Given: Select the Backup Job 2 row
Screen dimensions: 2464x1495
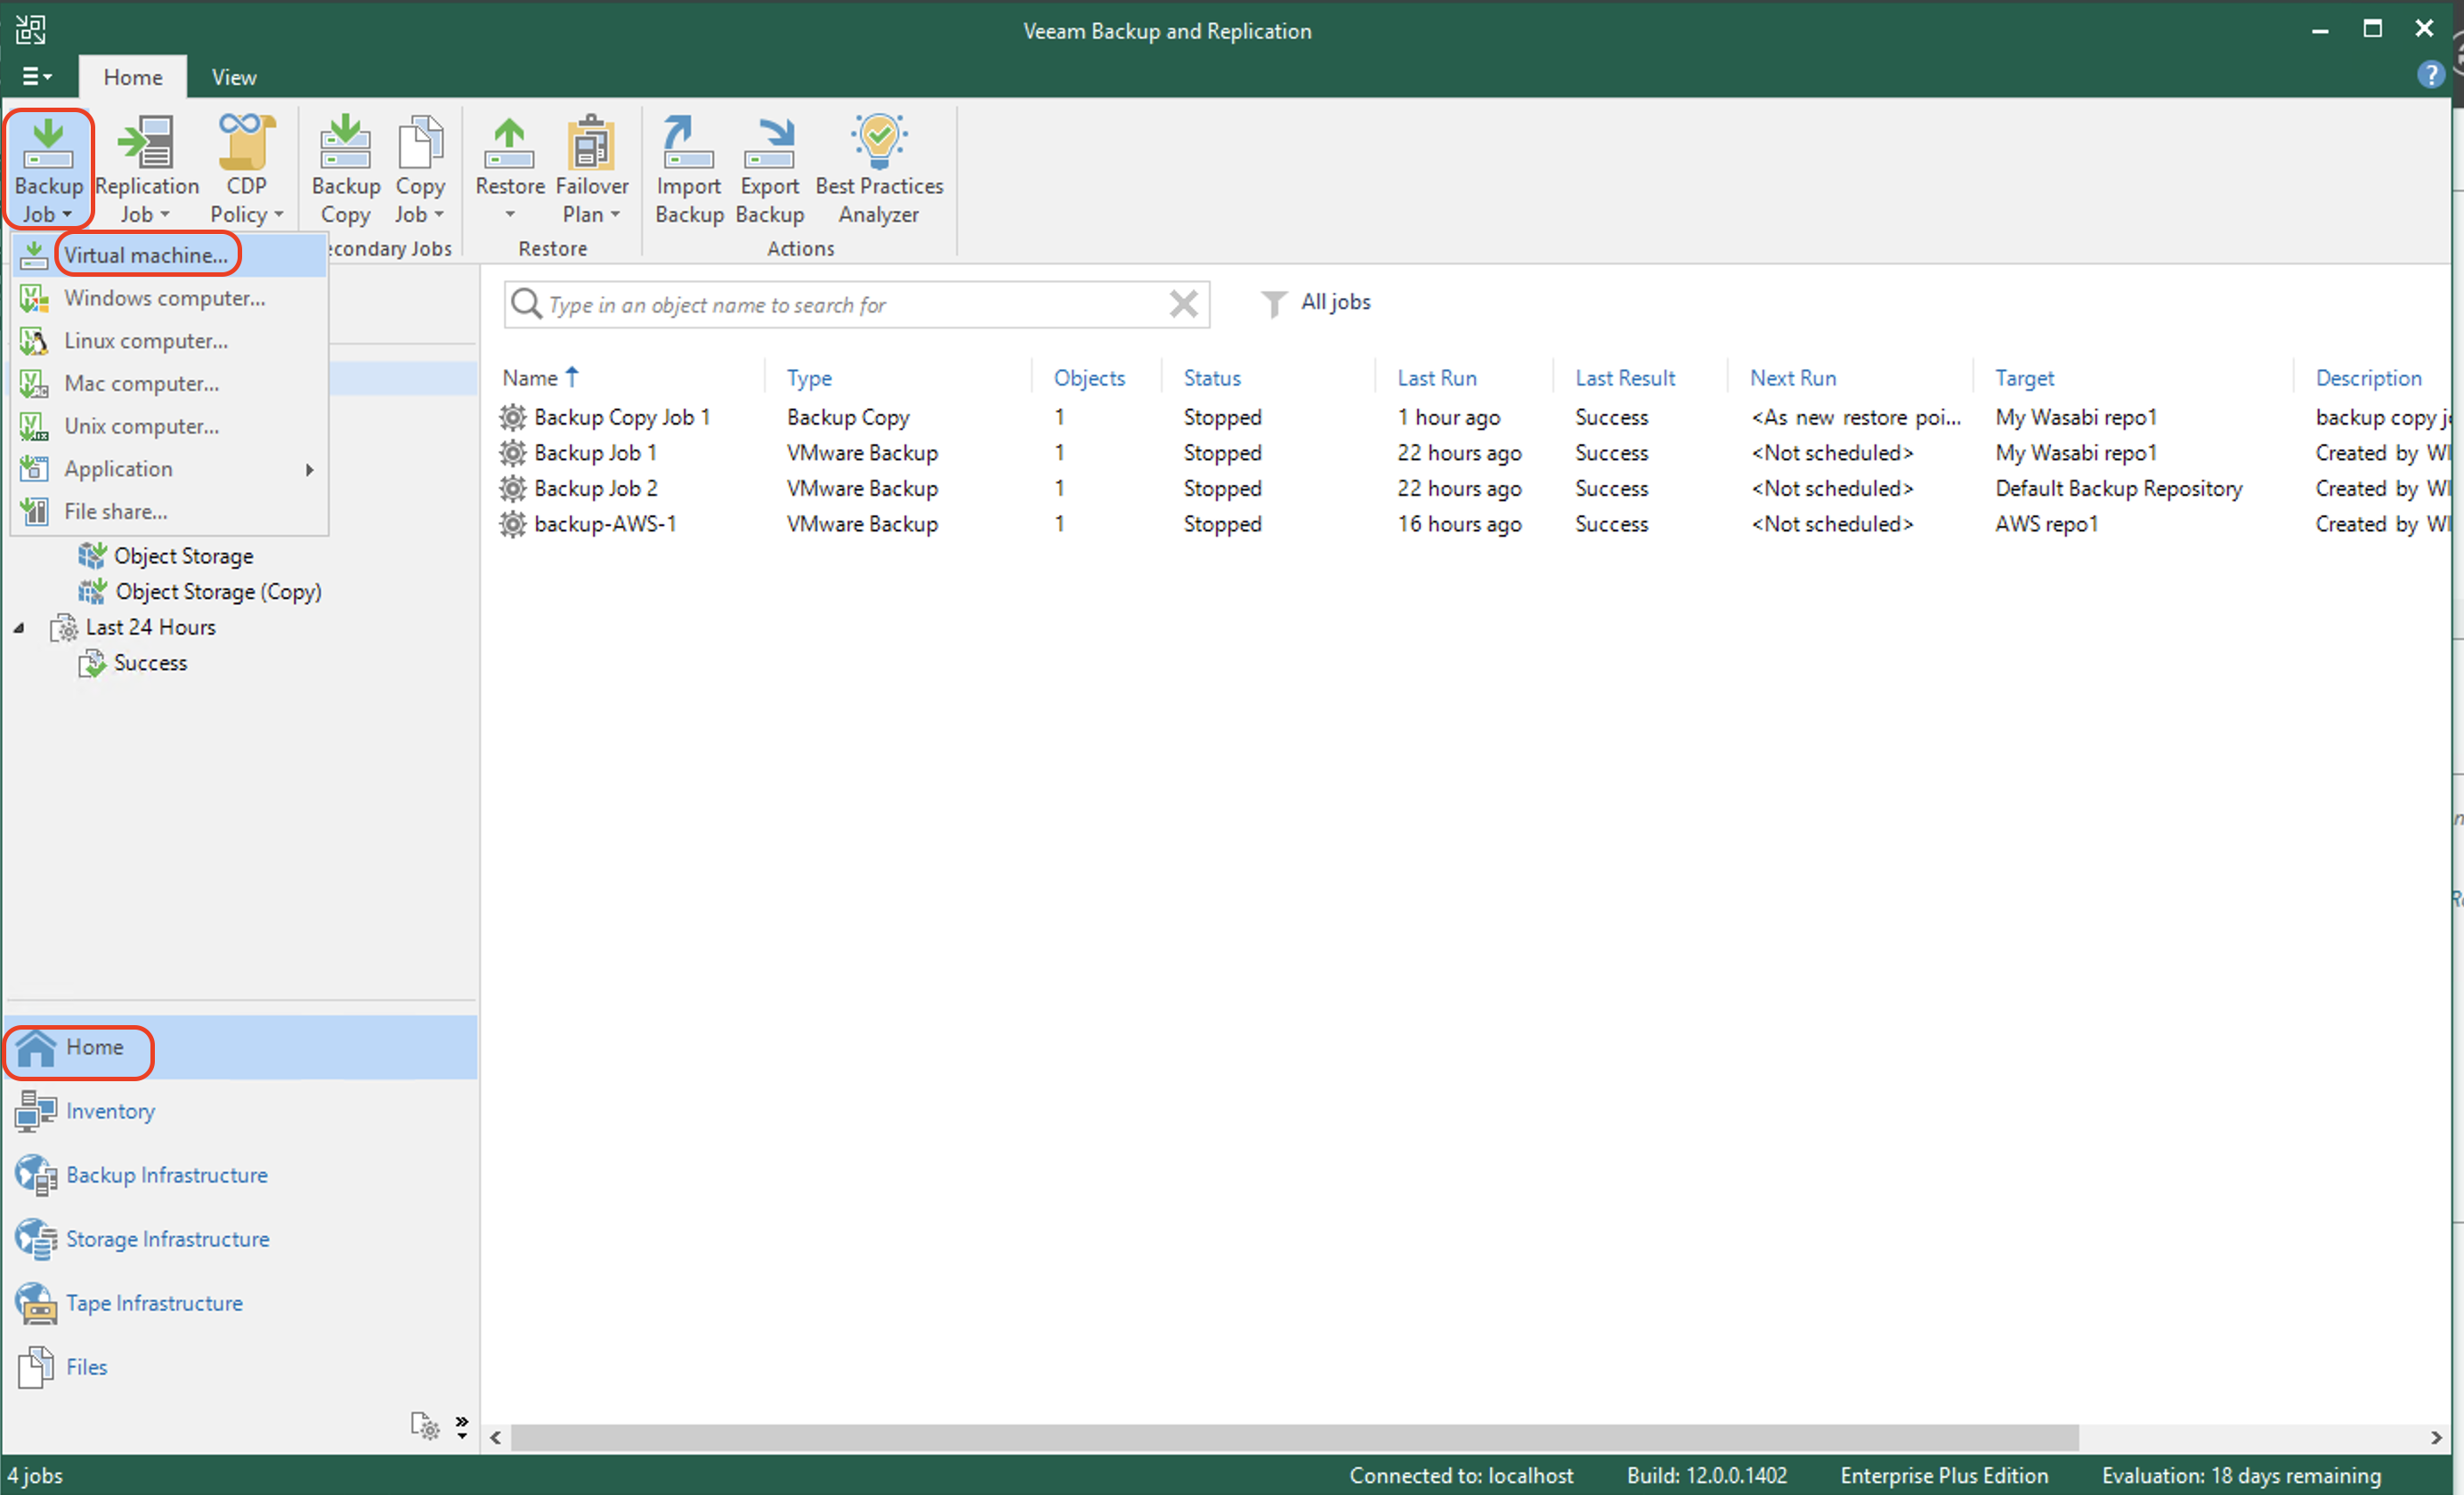Looking at the screenshot, I should tap(1475, 489).
